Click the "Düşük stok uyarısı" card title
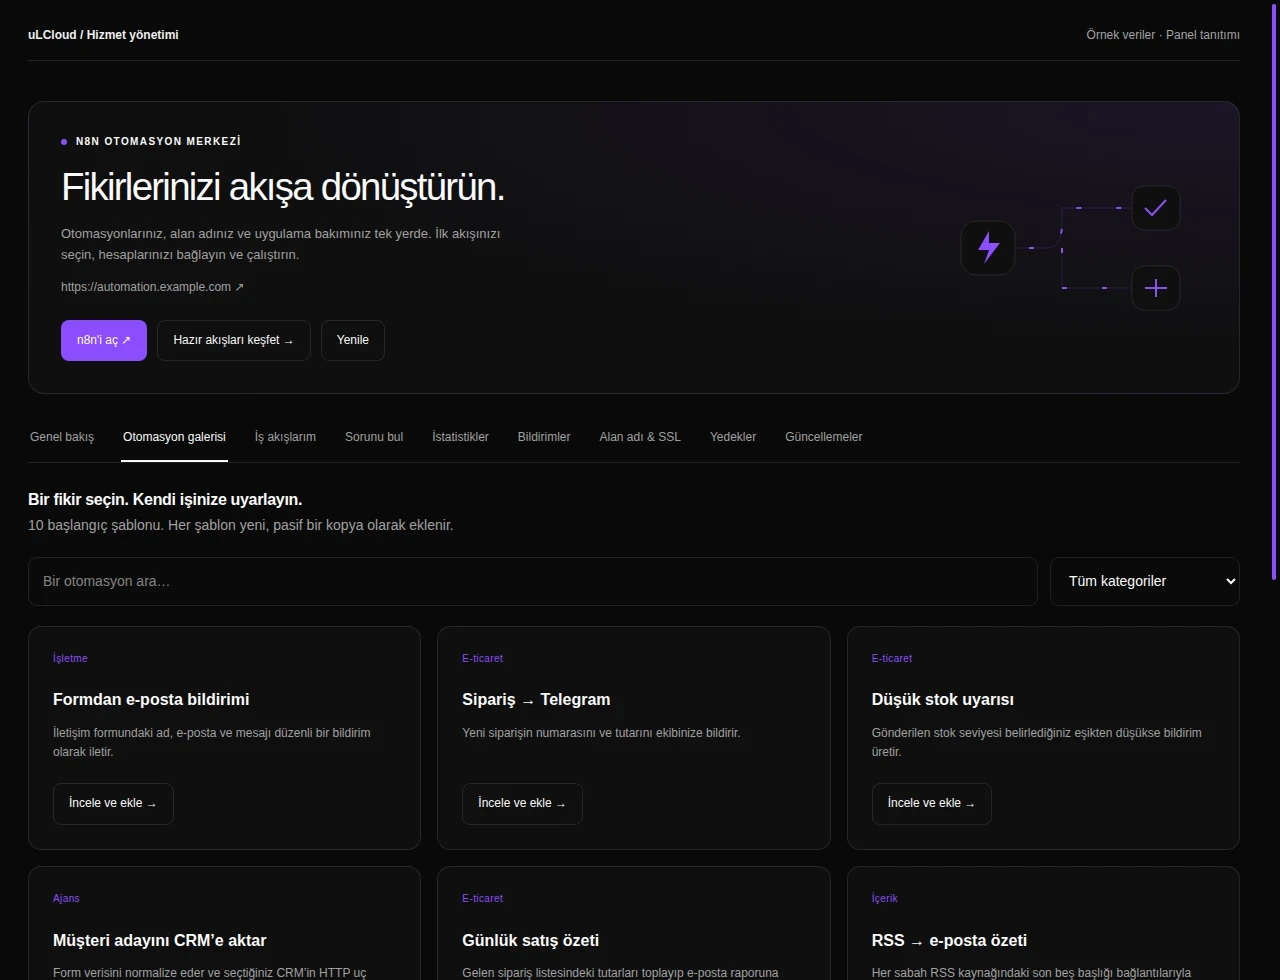1280x980 pixels. point(943,700)
